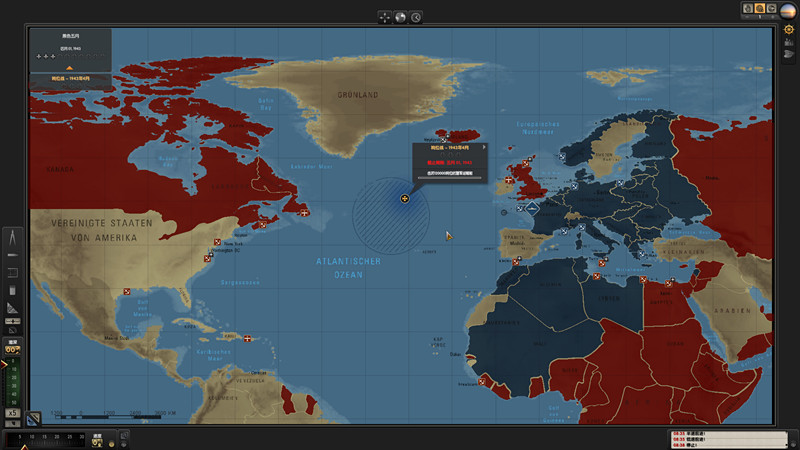Toggle the first station button top-right

pyautogui.click(x=748, y=9)
